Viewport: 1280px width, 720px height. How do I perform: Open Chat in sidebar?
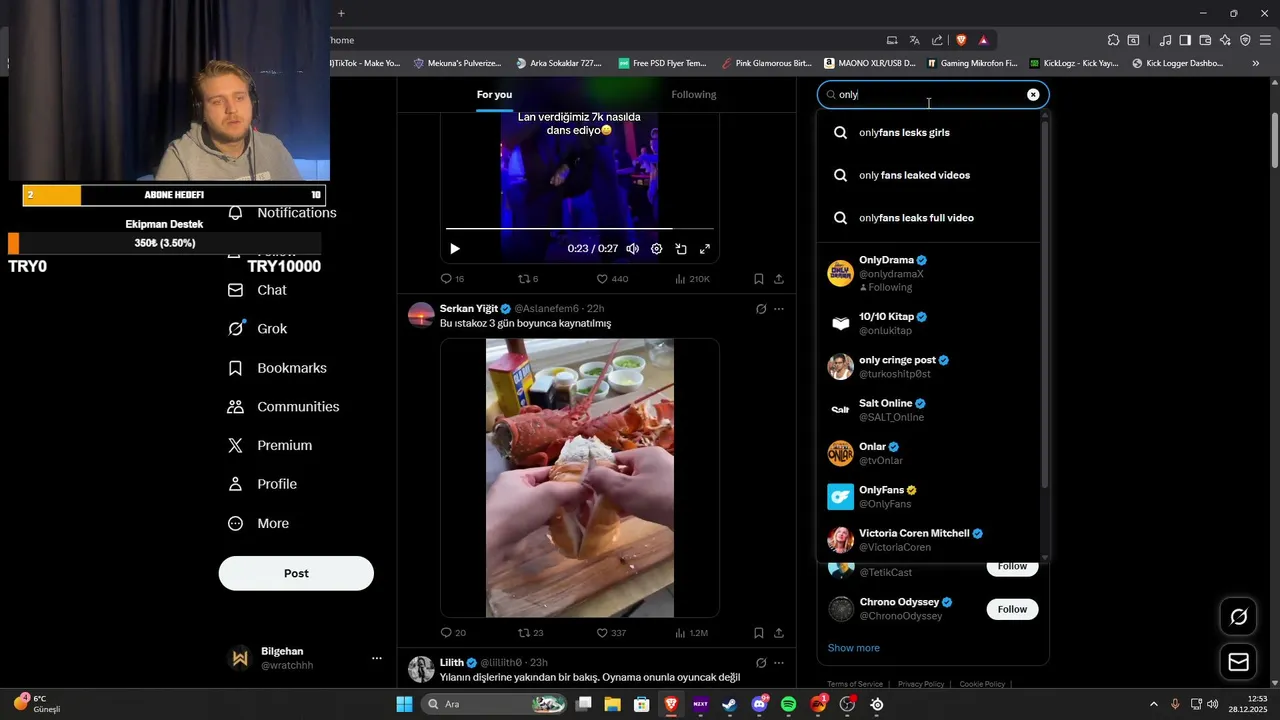[257, 290]
